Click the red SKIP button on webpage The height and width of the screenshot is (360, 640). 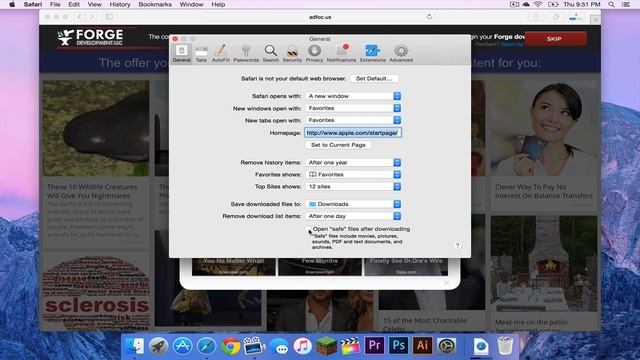(x=555, y=39)
